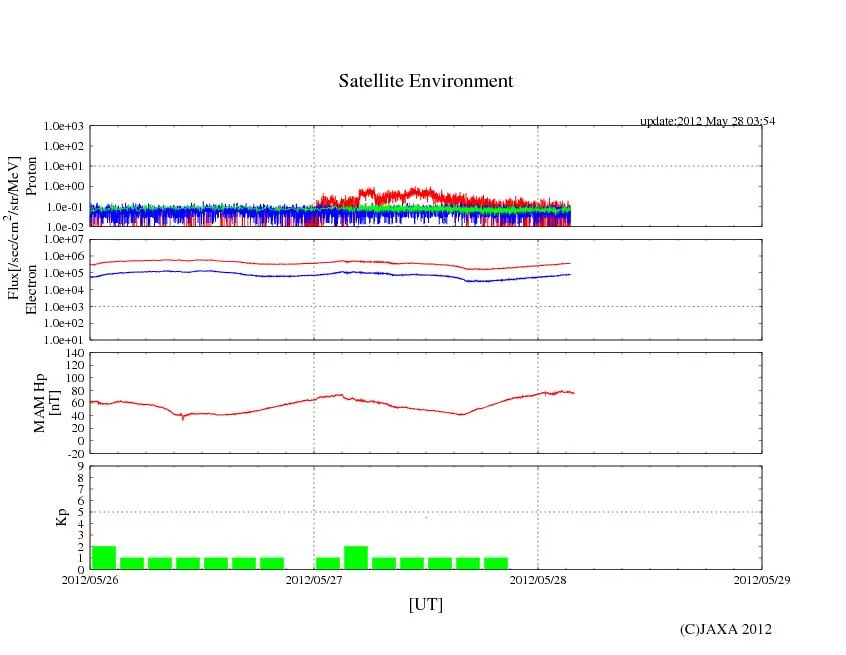
Task: Click the 2012/05/27 date tick label
Action: pos(314,579)
